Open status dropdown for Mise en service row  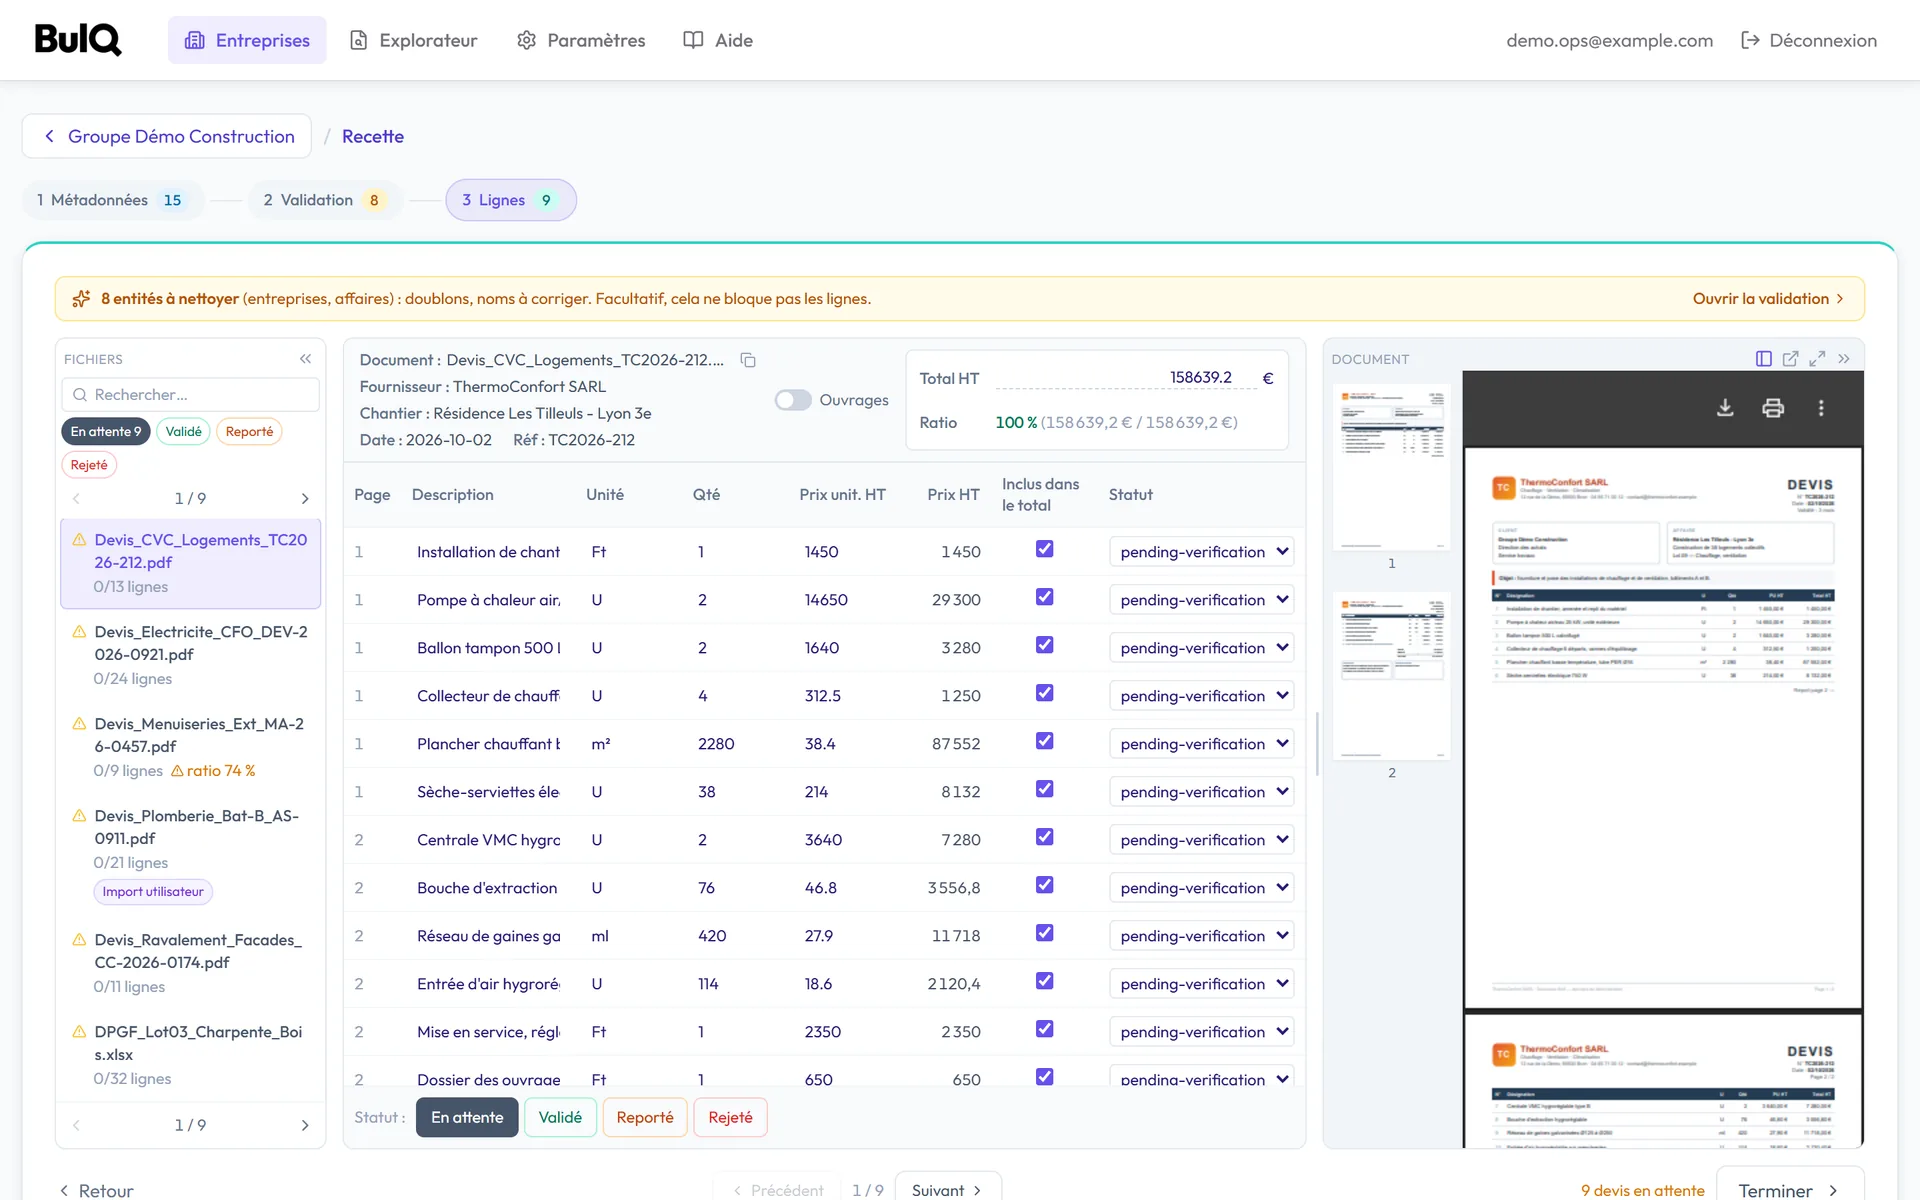[1201, 1032]
